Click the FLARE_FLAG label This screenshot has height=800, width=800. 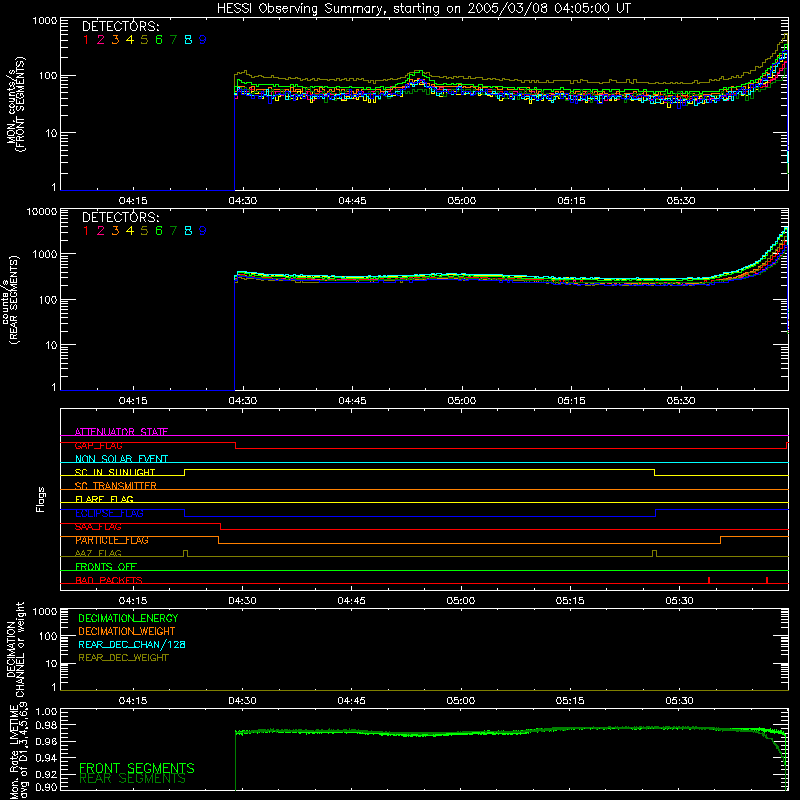coord(104,499)
